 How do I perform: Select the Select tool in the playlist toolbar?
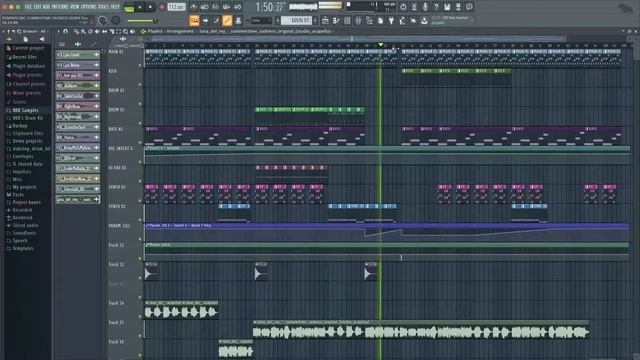click(x=118, y=31)
